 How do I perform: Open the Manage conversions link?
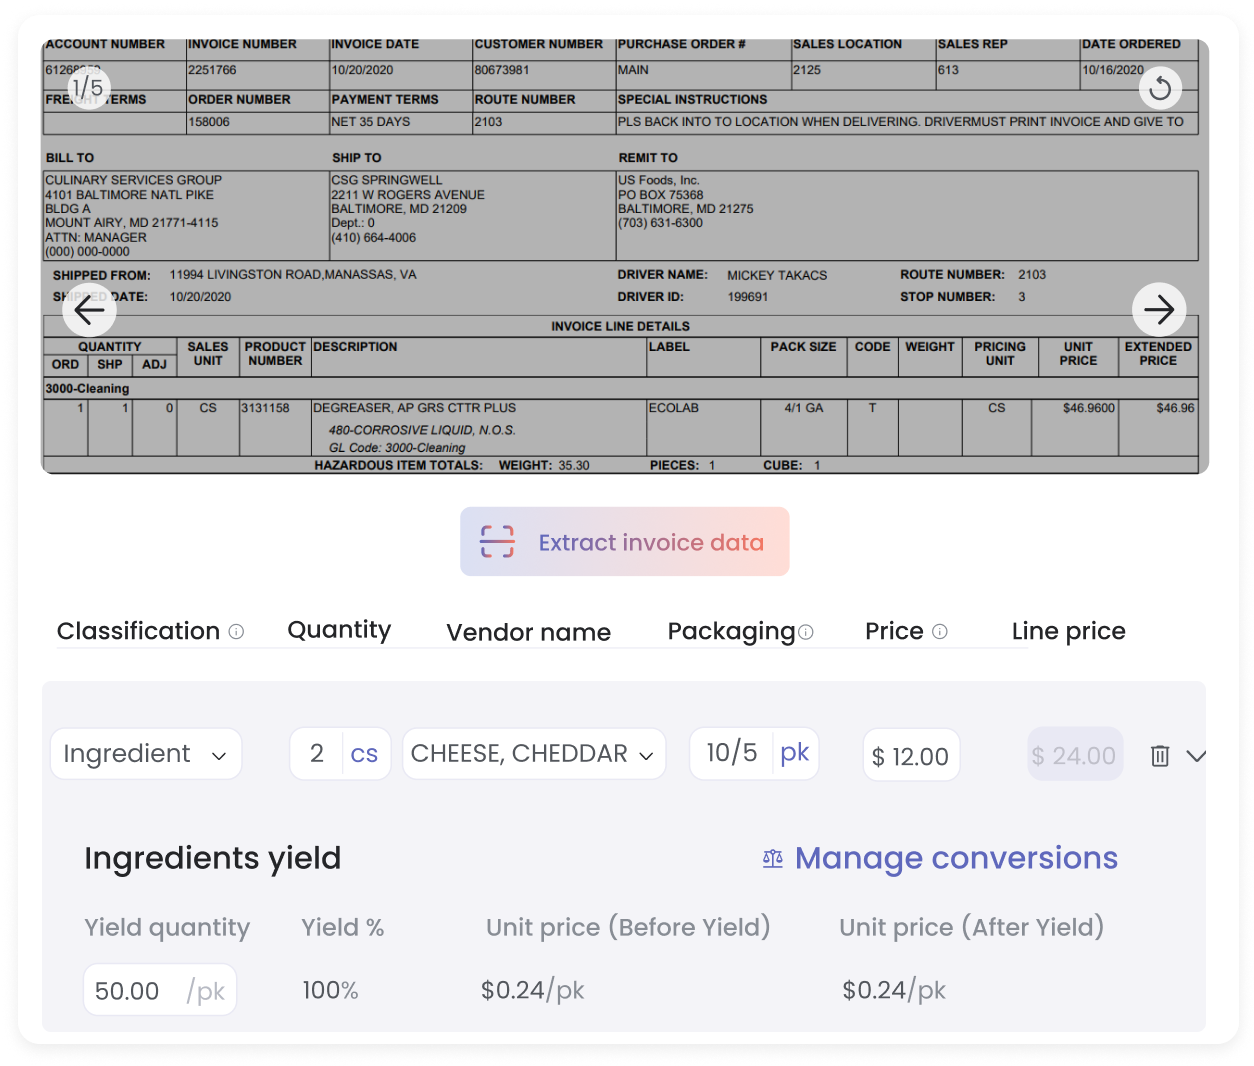[955, 859]
